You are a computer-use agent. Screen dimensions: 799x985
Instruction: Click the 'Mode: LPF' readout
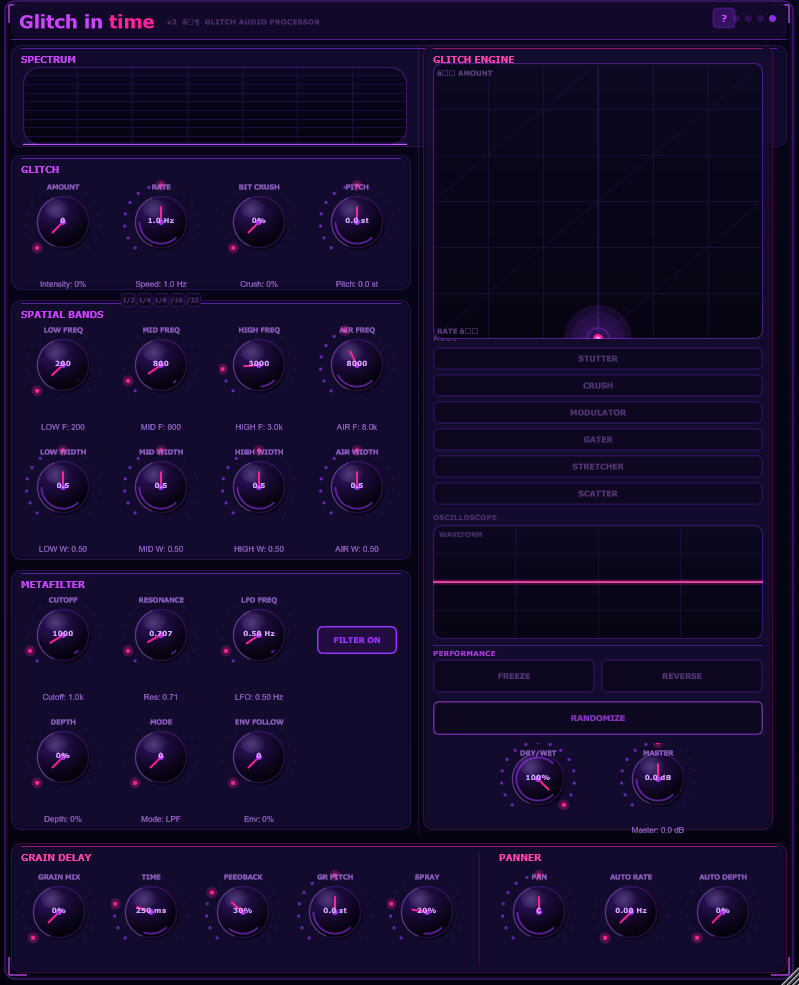click(161, 819)
